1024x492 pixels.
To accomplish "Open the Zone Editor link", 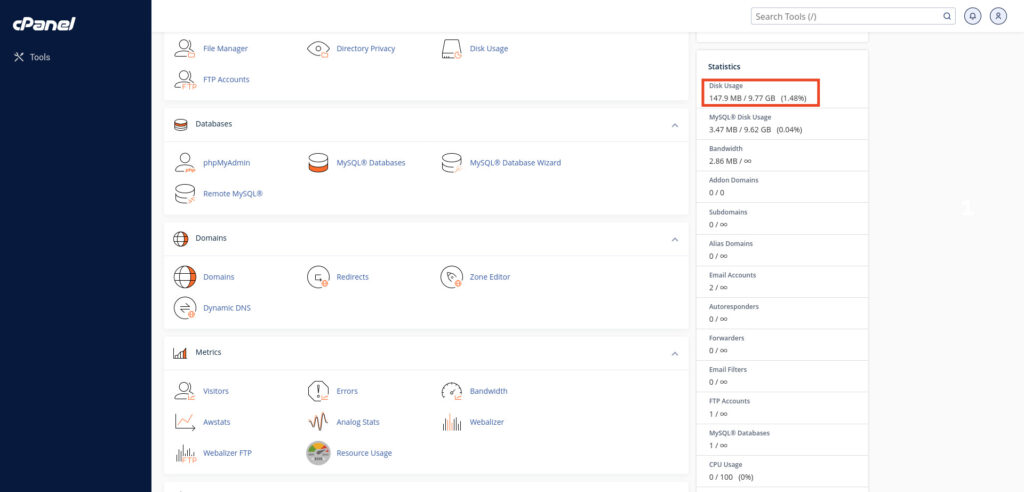I will pos(490,277).
